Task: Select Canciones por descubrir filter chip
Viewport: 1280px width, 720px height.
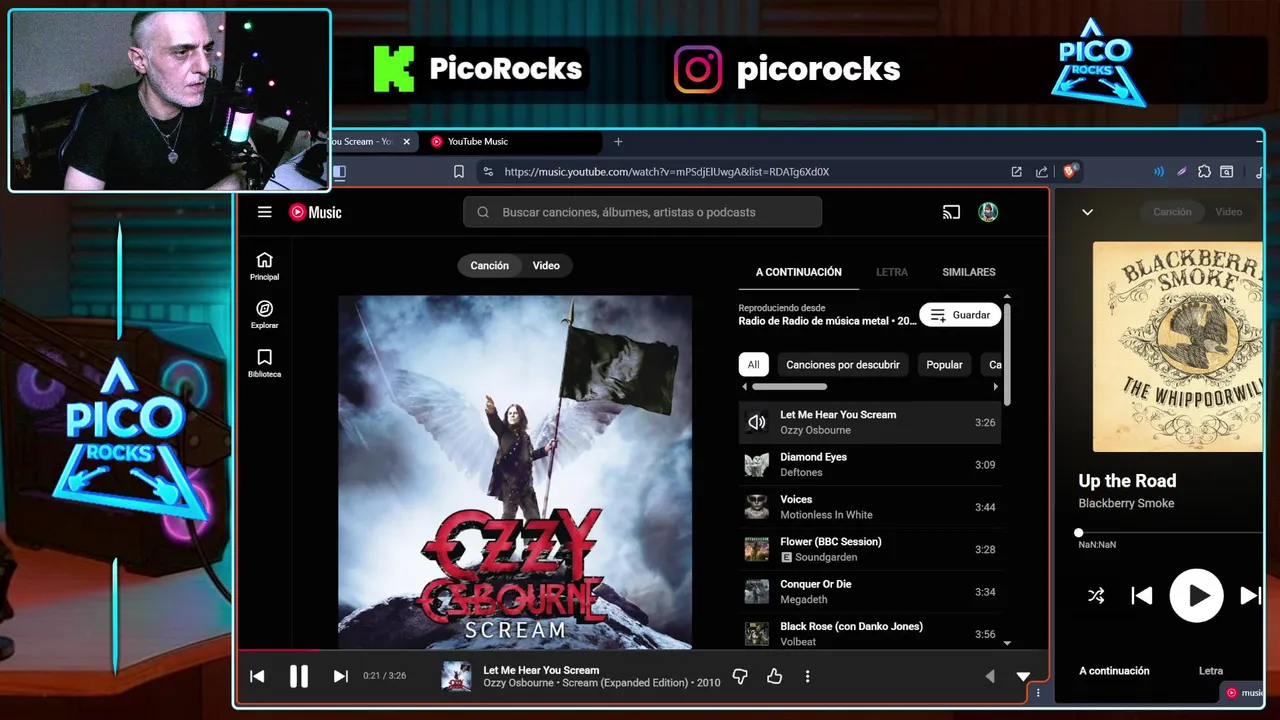Action: [x=843, y=365]
